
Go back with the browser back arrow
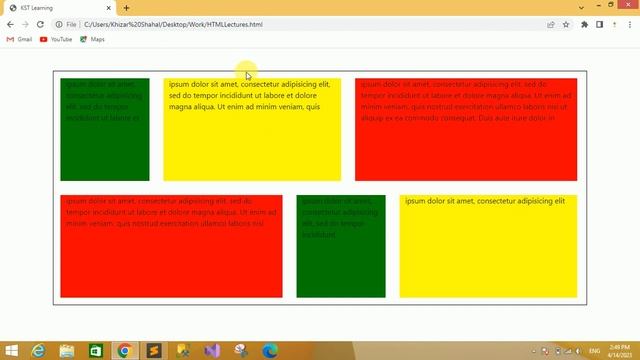click(x=10, y=24)
